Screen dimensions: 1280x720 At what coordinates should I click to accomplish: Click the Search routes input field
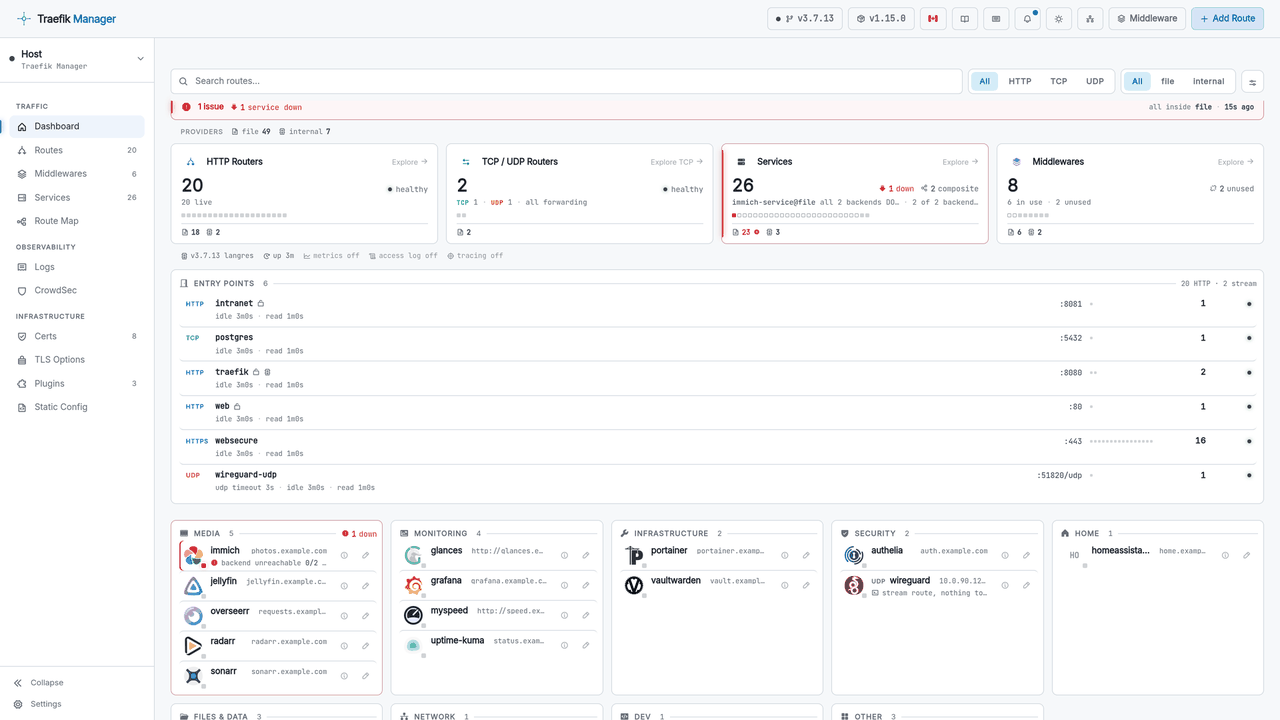click(567, 81)
